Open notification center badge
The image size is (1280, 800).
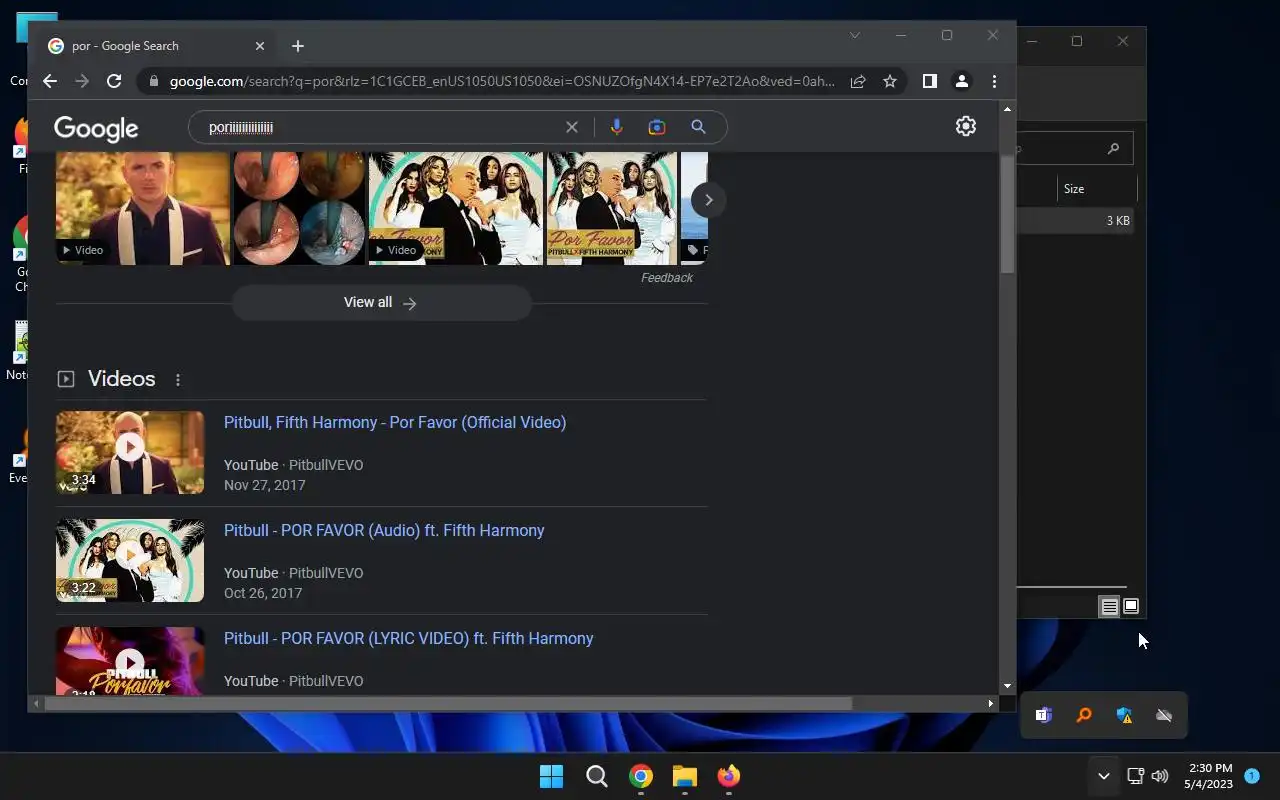[x=1252, y=776]
